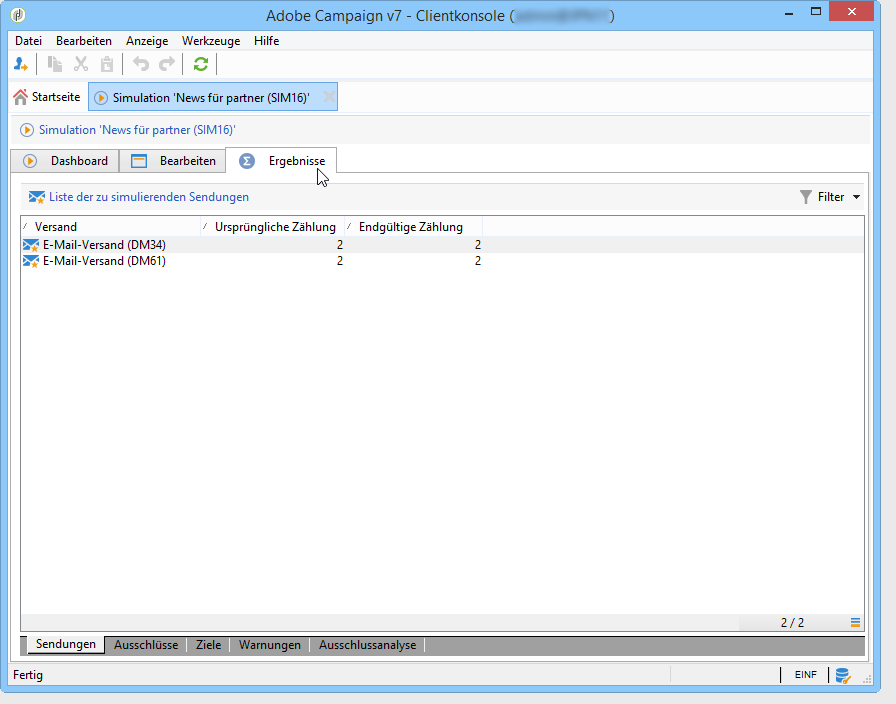Click the green refresh icon
Viewport: 896px width, 704px height.
201,64
